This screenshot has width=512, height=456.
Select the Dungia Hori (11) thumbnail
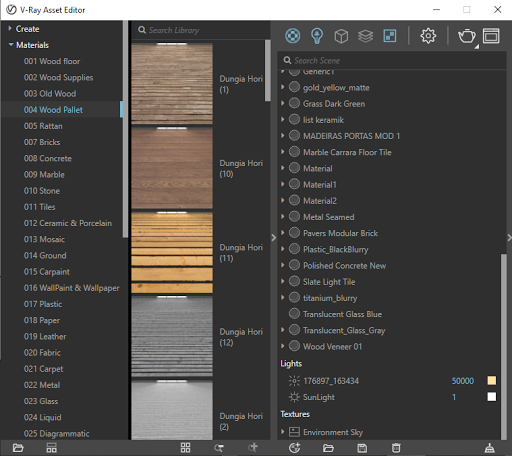tap(172, 252)
